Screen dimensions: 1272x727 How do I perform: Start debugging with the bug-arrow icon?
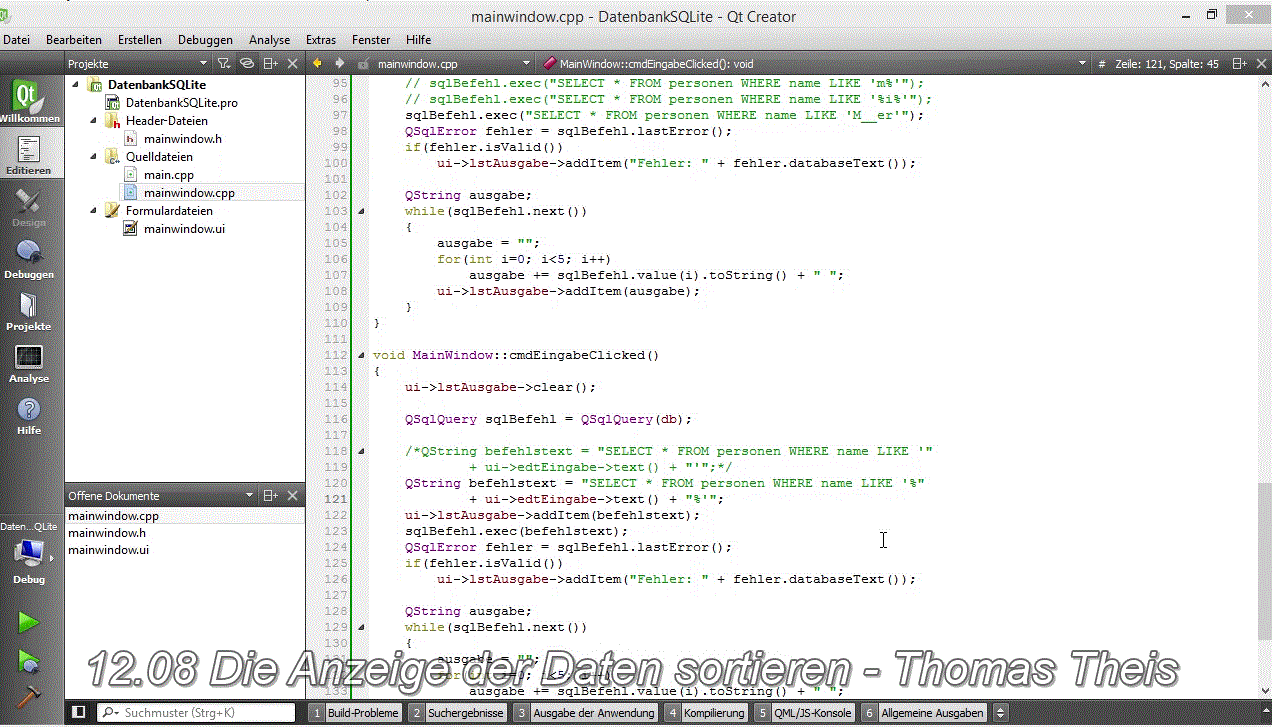(x=28, y=661)
